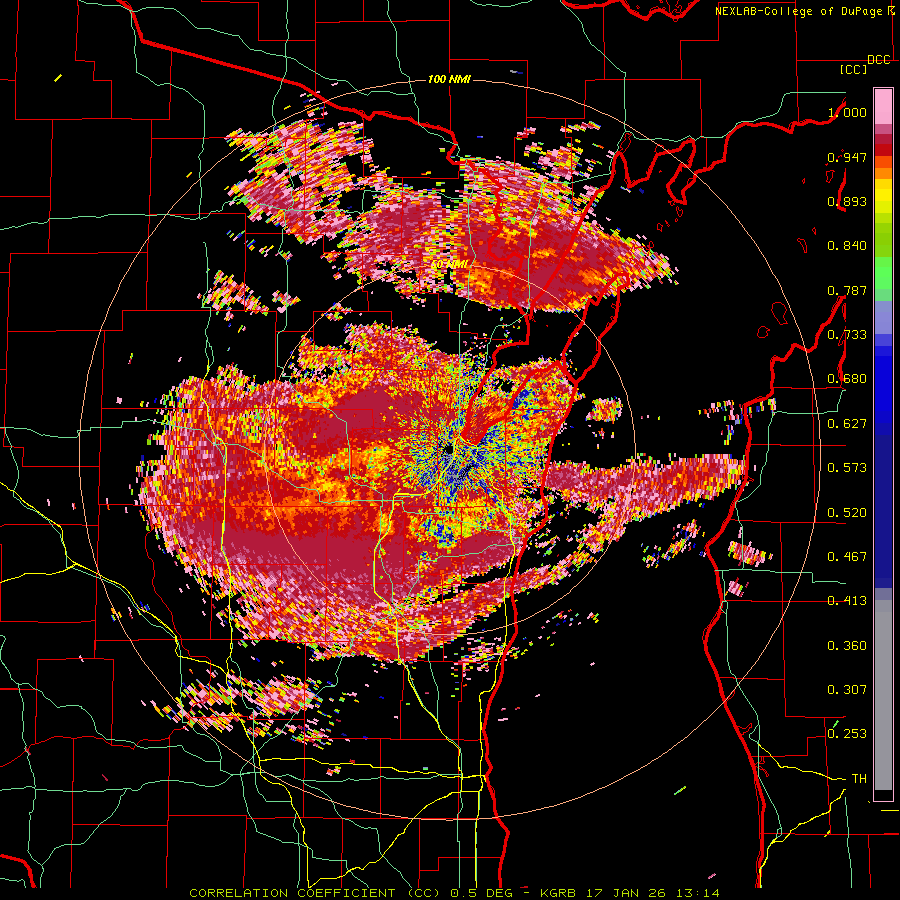
Task: Click the 50 NMI range ring label
Action: pos(449,265)
